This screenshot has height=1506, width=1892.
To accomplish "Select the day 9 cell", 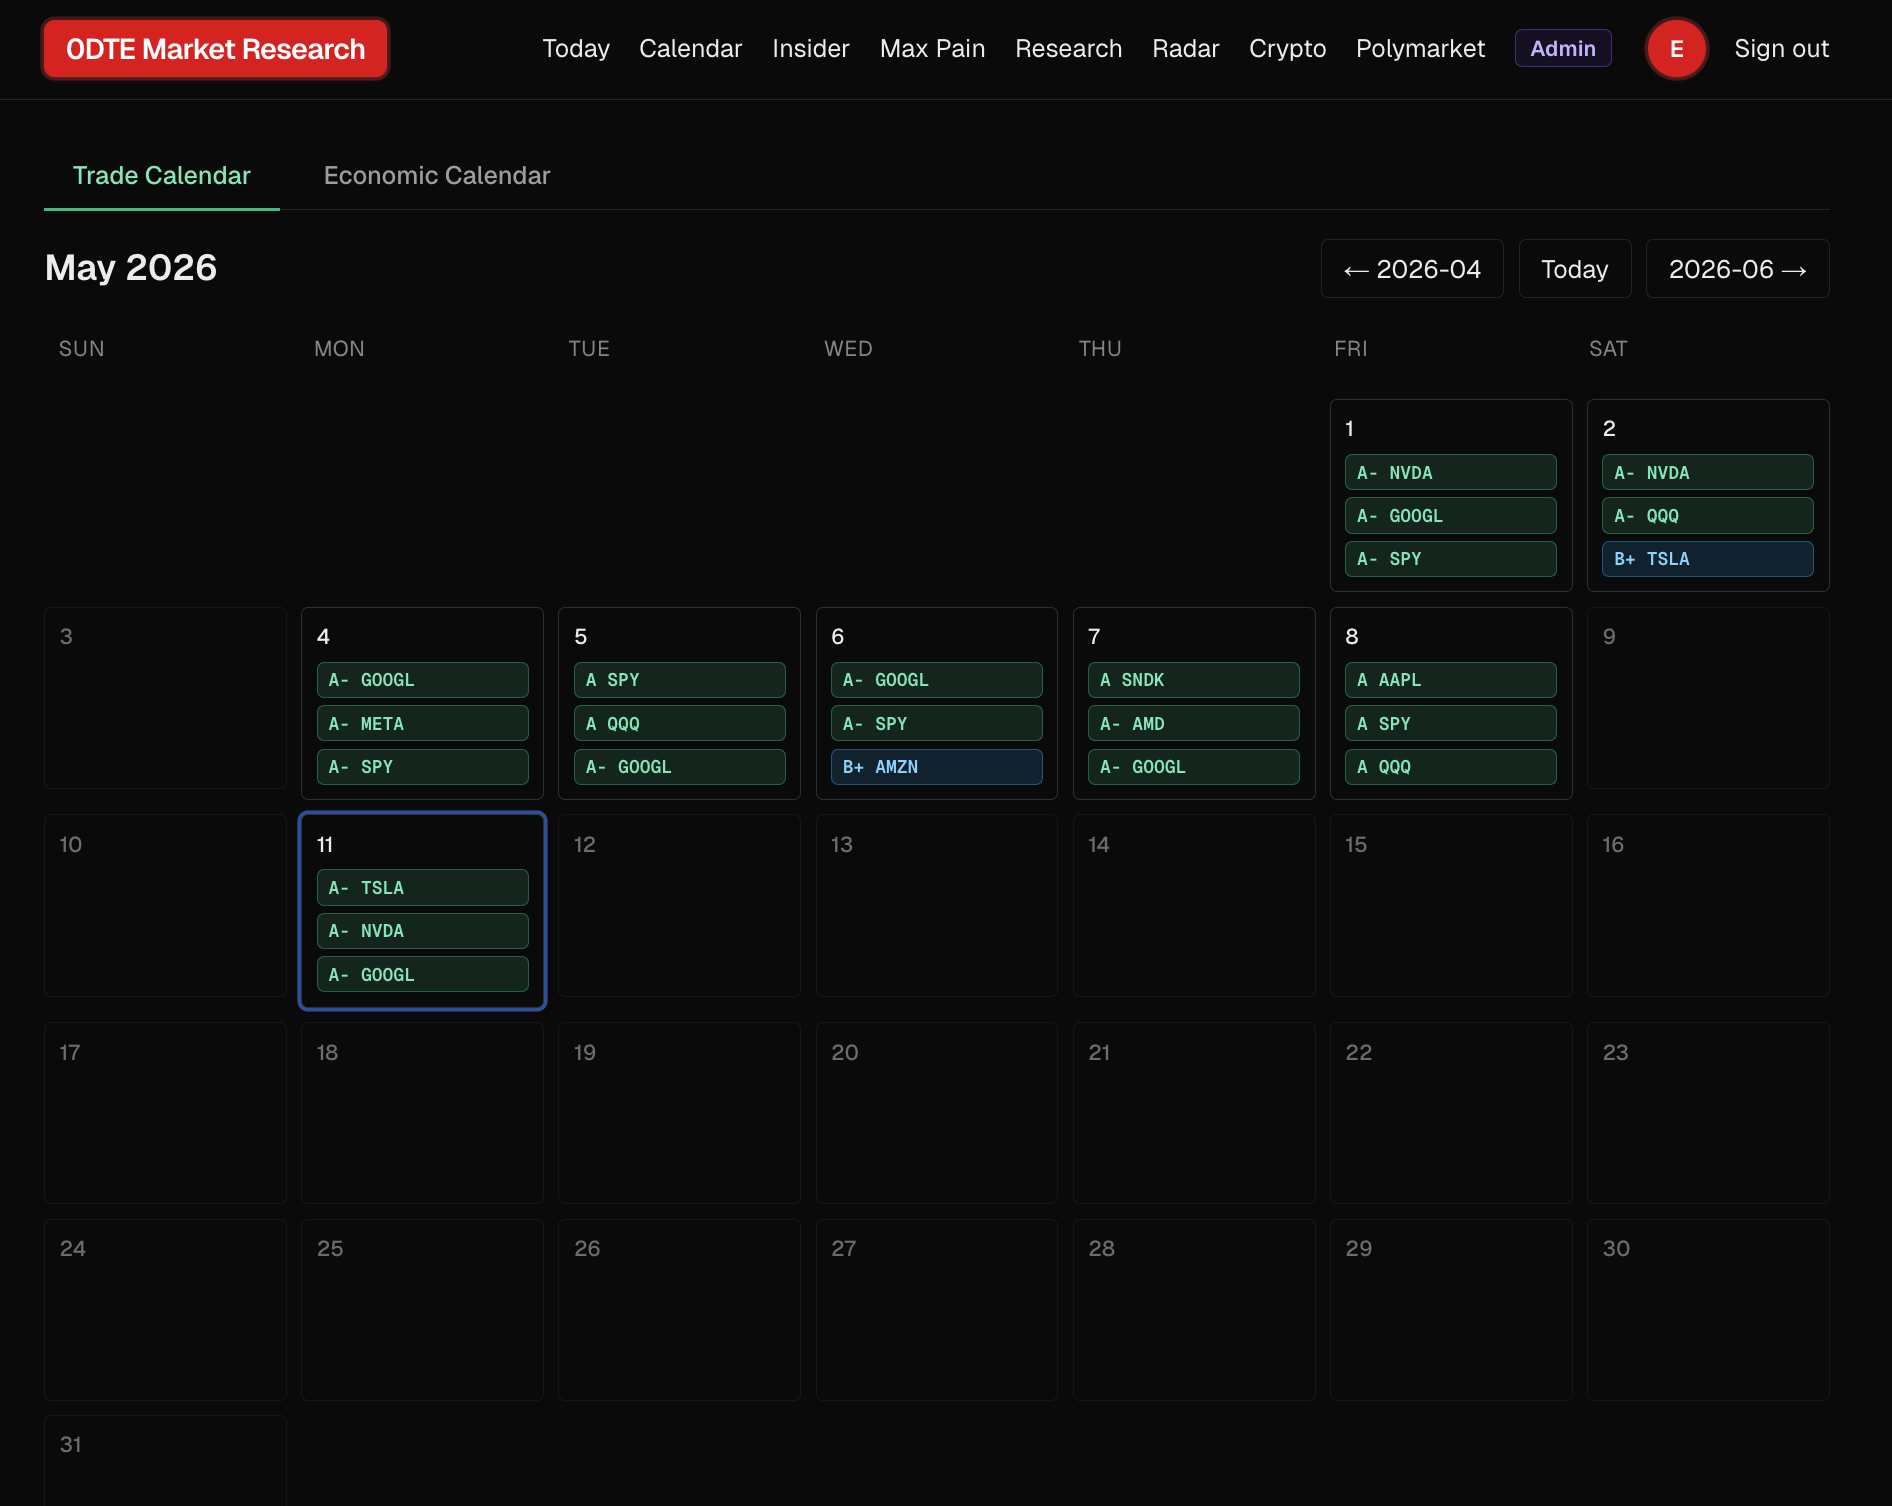I will point(1708,698).
